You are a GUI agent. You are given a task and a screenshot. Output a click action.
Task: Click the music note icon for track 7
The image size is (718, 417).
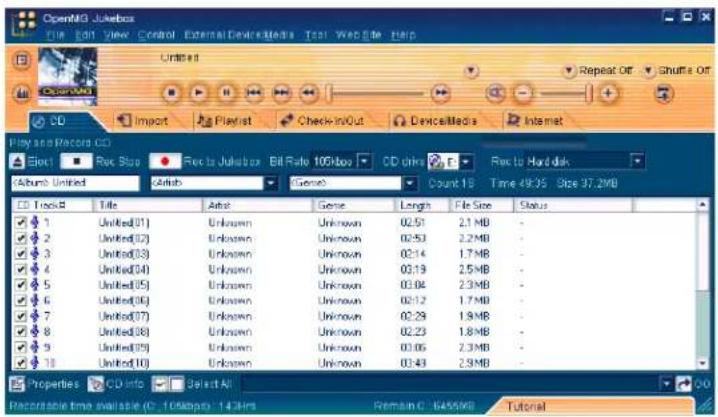[34, 316]
